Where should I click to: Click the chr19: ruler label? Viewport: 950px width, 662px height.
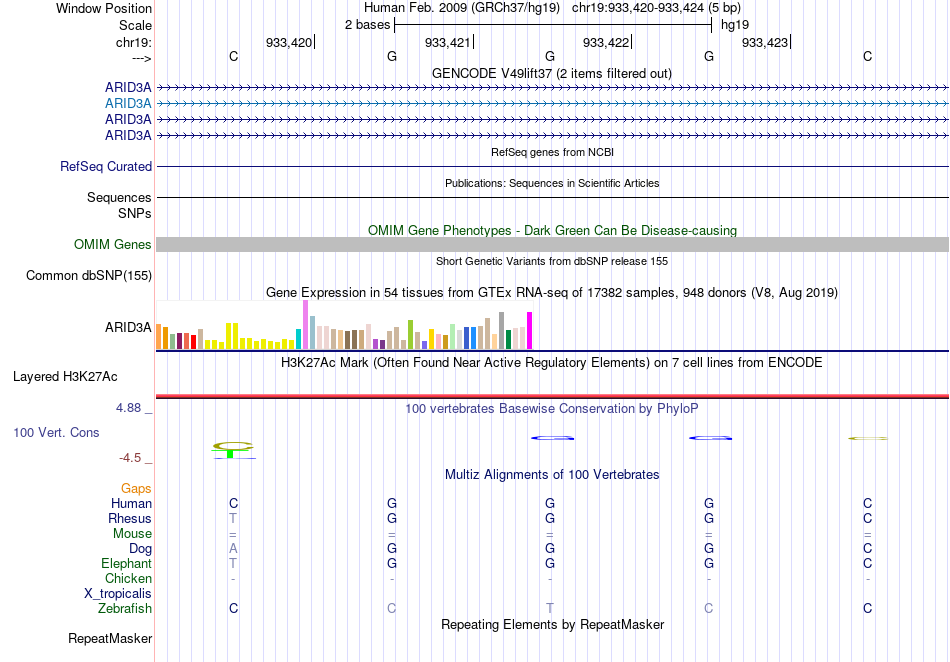[133, 42]
